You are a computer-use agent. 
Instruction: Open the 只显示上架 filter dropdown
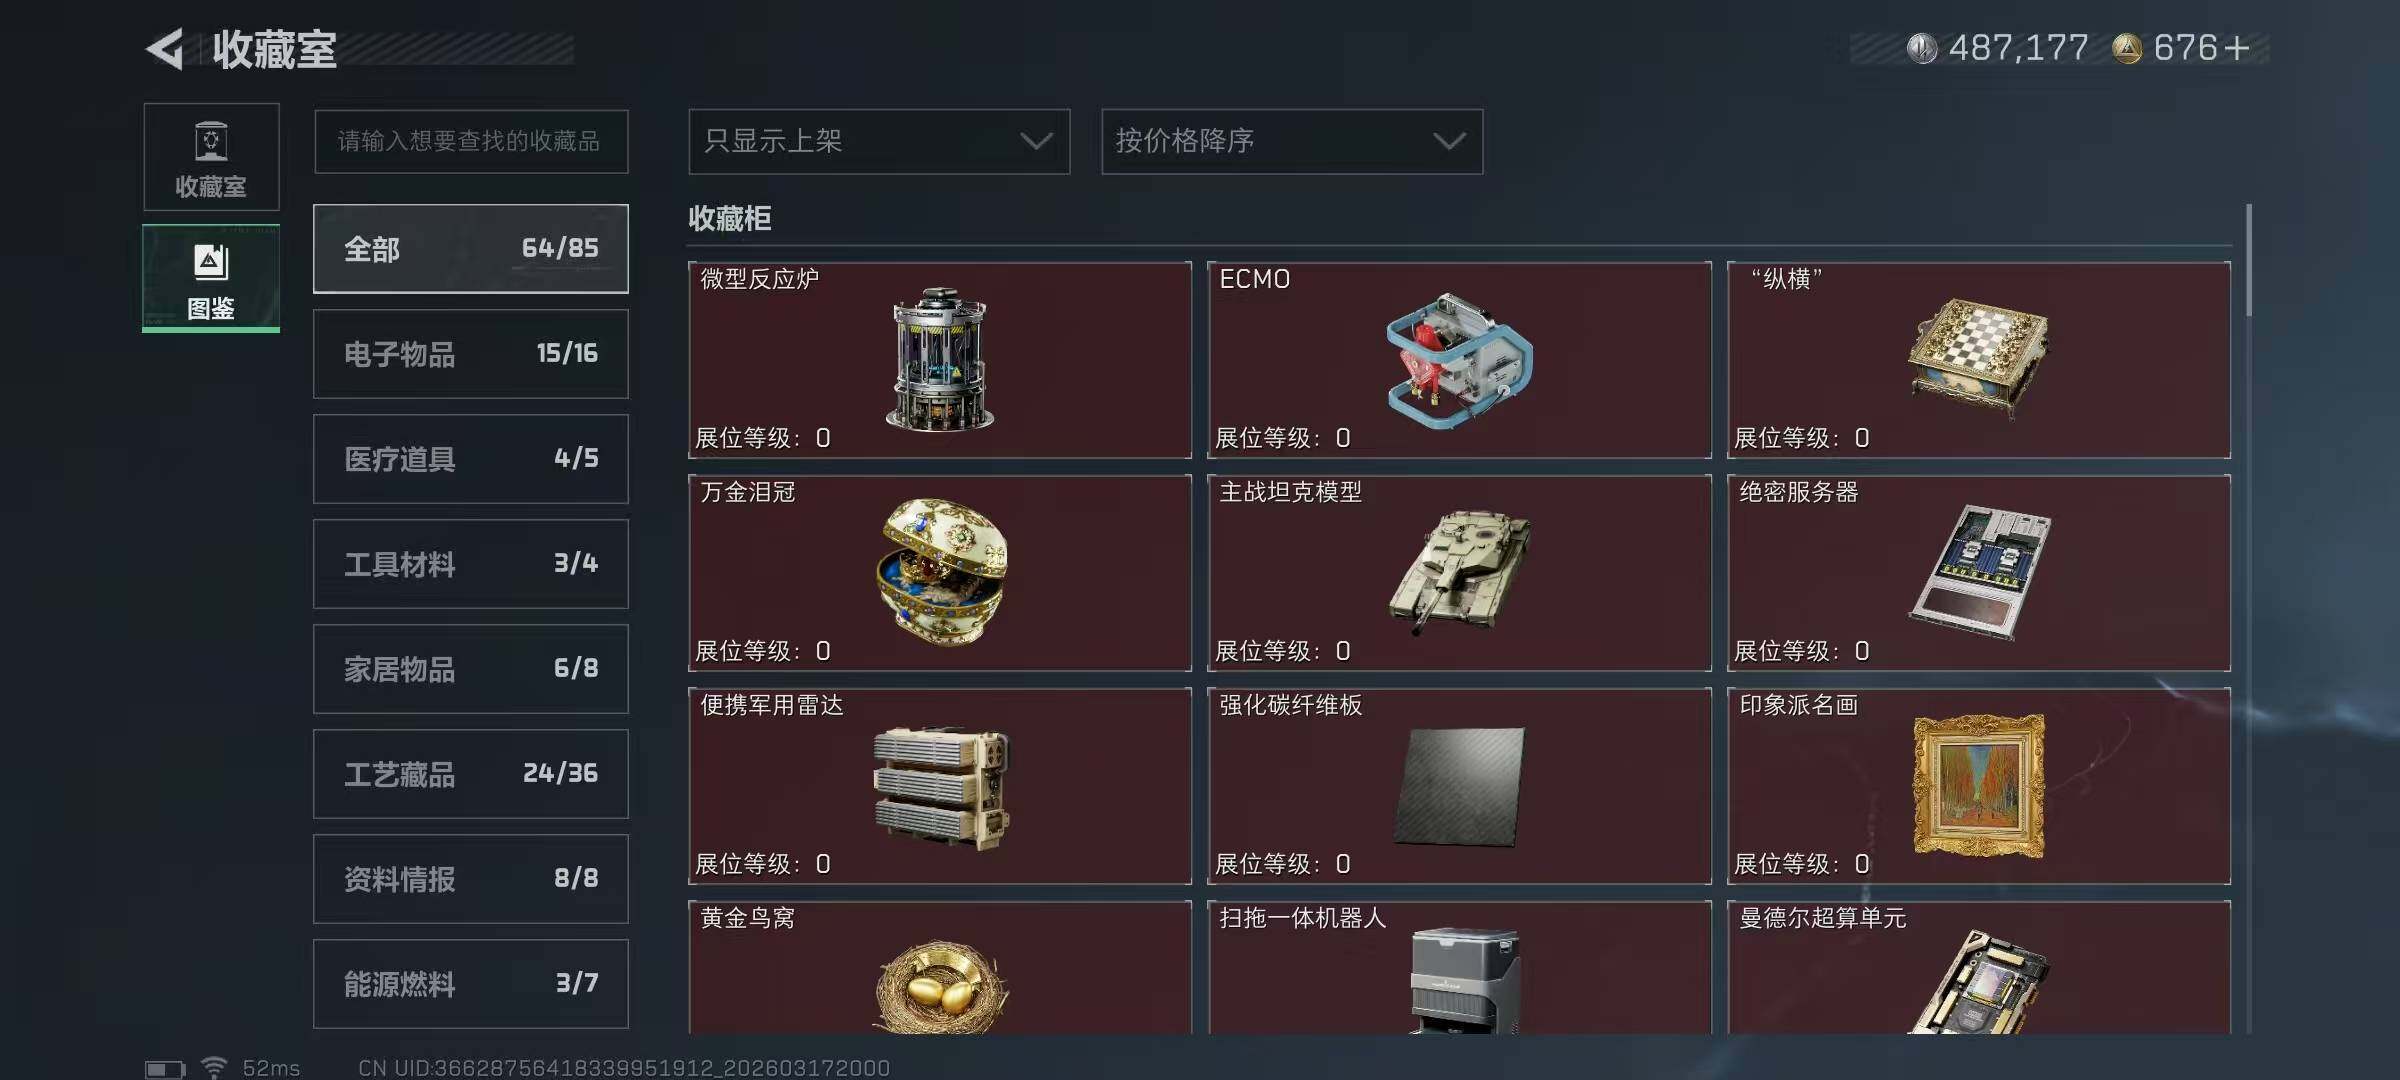pos(879,141)
